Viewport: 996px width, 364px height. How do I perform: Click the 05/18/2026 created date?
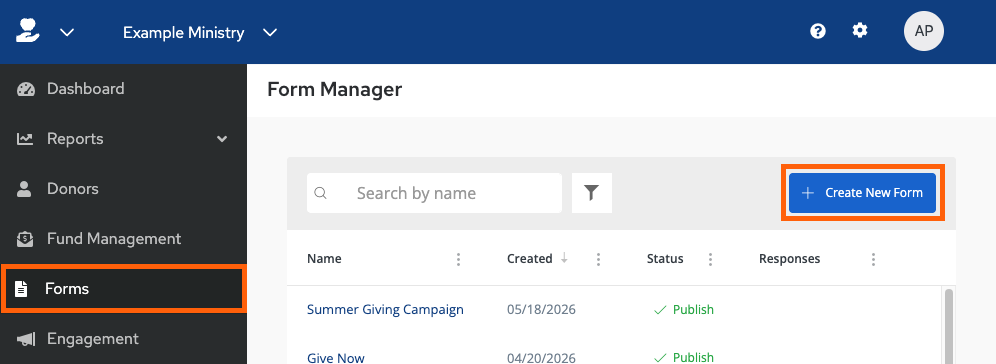tap(541, 310)
